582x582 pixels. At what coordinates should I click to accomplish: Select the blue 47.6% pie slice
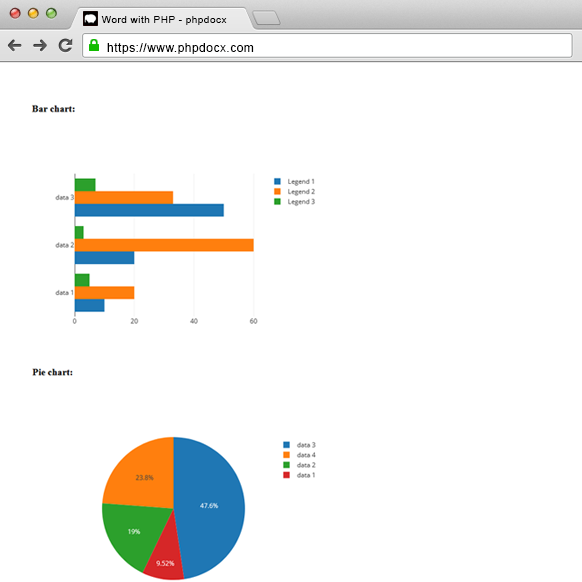pos(209,506)
